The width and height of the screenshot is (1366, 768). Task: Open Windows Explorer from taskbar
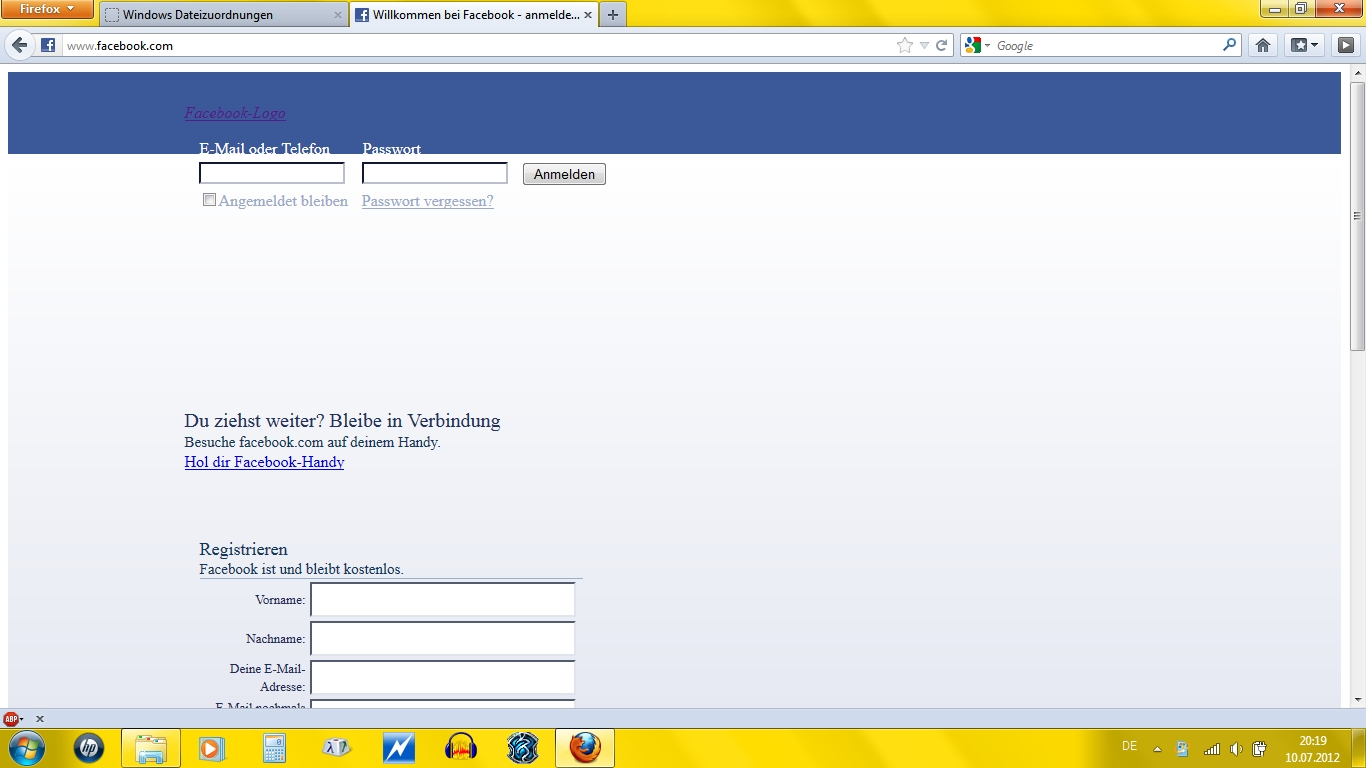tap(151, 748)
